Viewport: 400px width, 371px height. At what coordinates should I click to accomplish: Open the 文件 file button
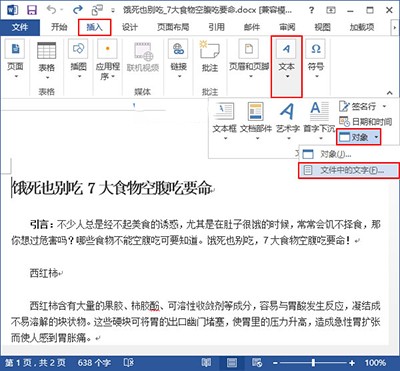(x=20, y=27)
